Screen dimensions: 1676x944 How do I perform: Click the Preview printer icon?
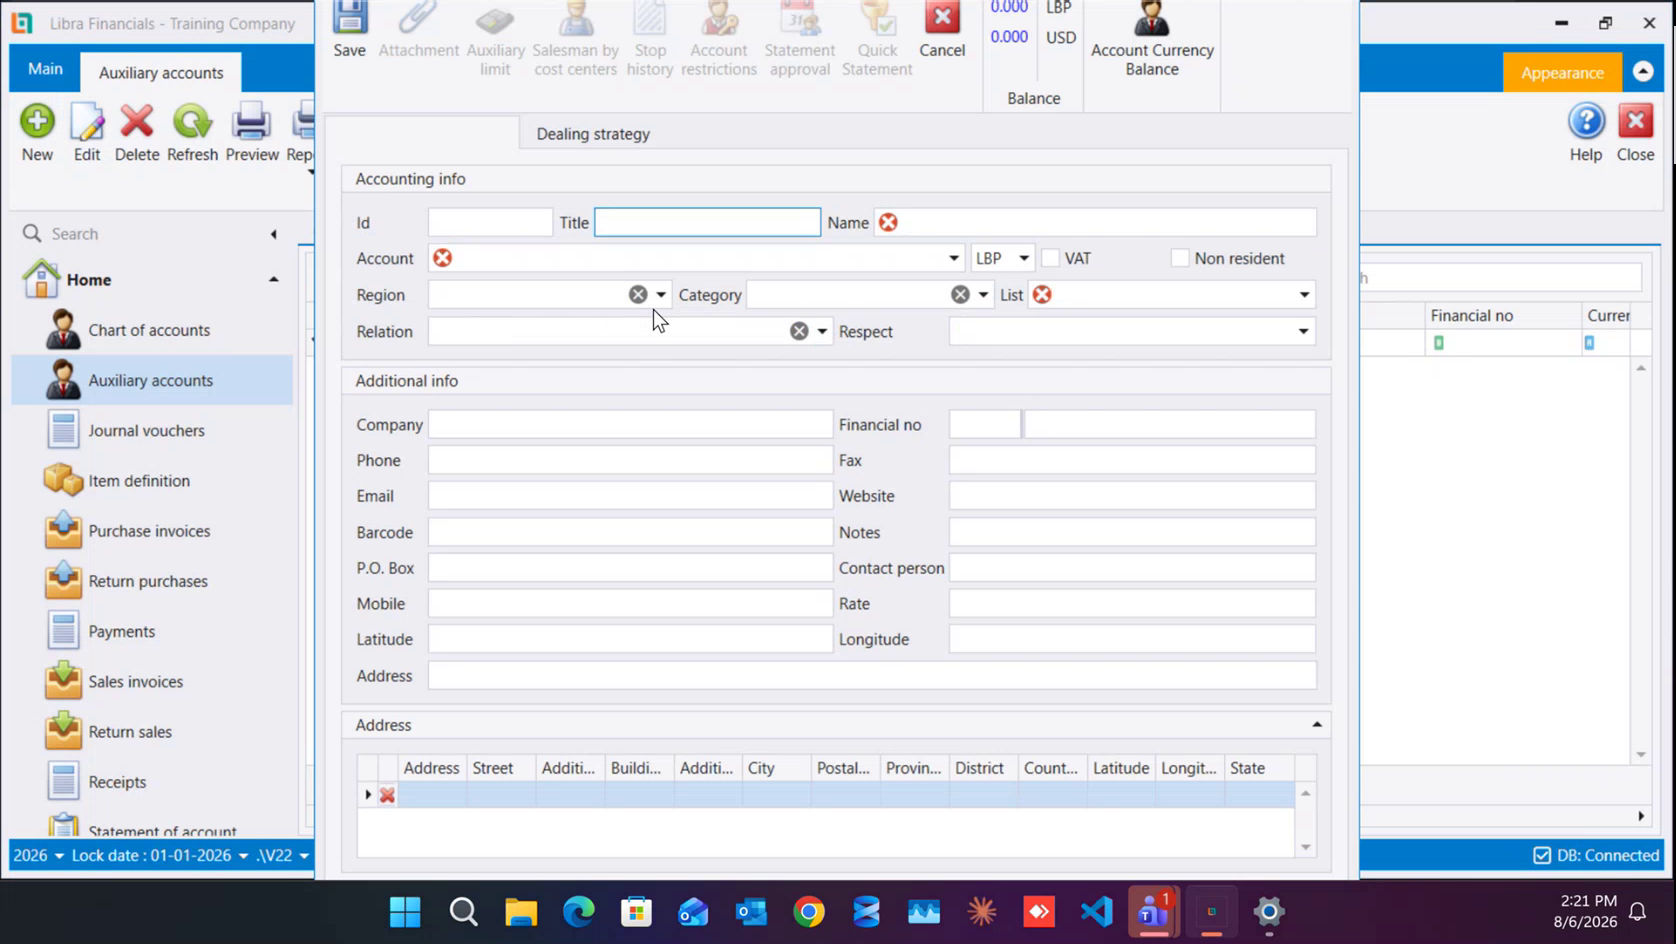click(x=251, y=122)
